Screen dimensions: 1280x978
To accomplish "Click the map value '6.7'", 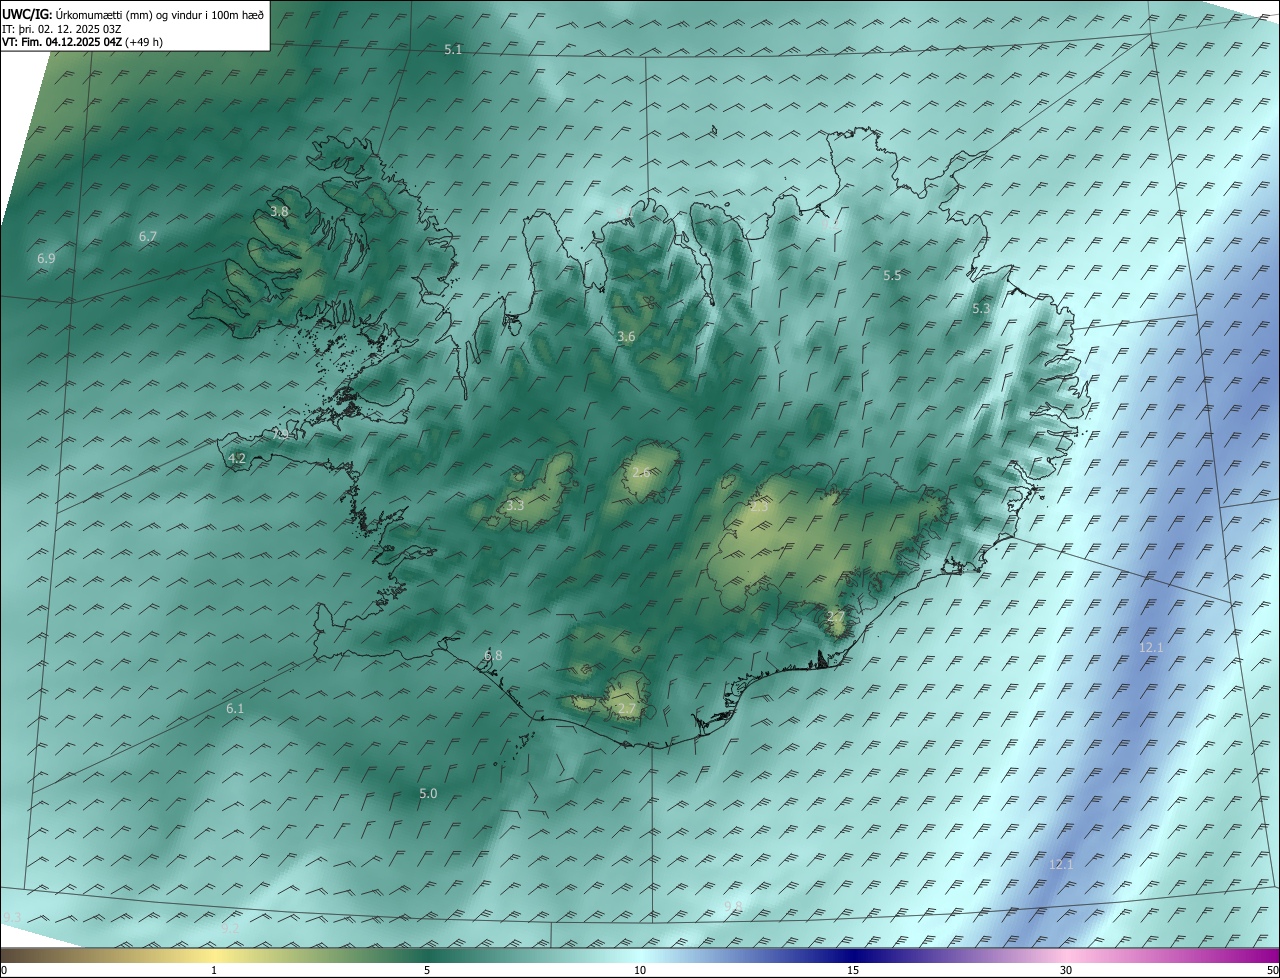I will click(x=148, y=236).
